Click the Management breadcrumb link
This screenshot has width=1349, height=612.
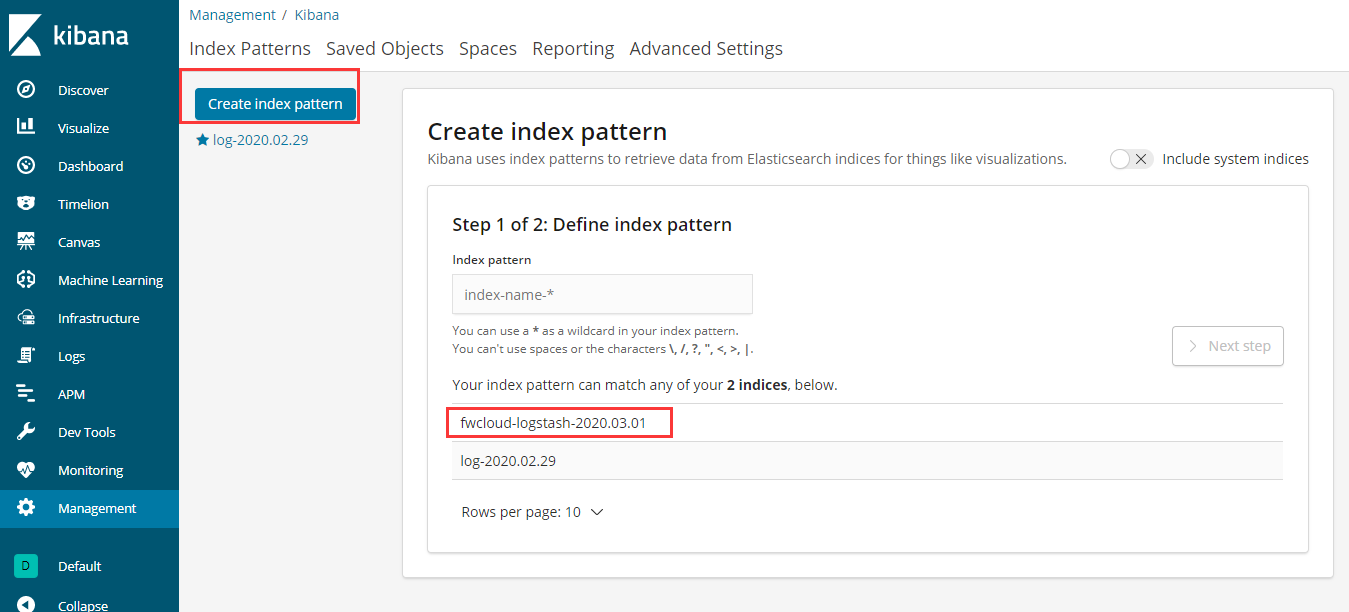pos(232,15)
